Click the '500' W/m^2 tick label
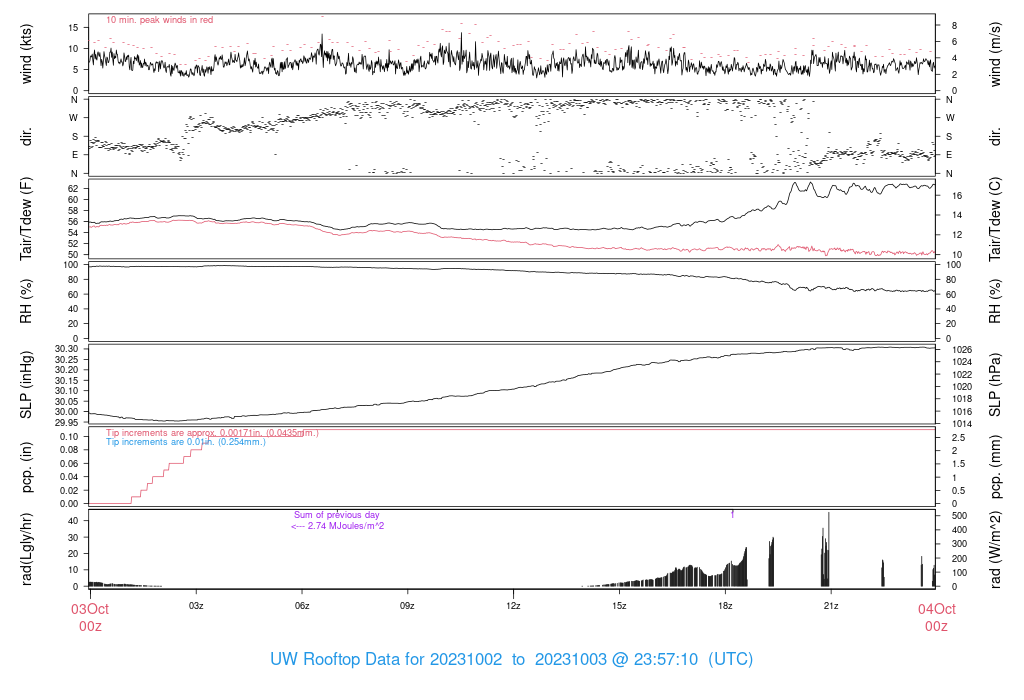The height and width of the screenshot is (700, 1024). pos(959,516)
